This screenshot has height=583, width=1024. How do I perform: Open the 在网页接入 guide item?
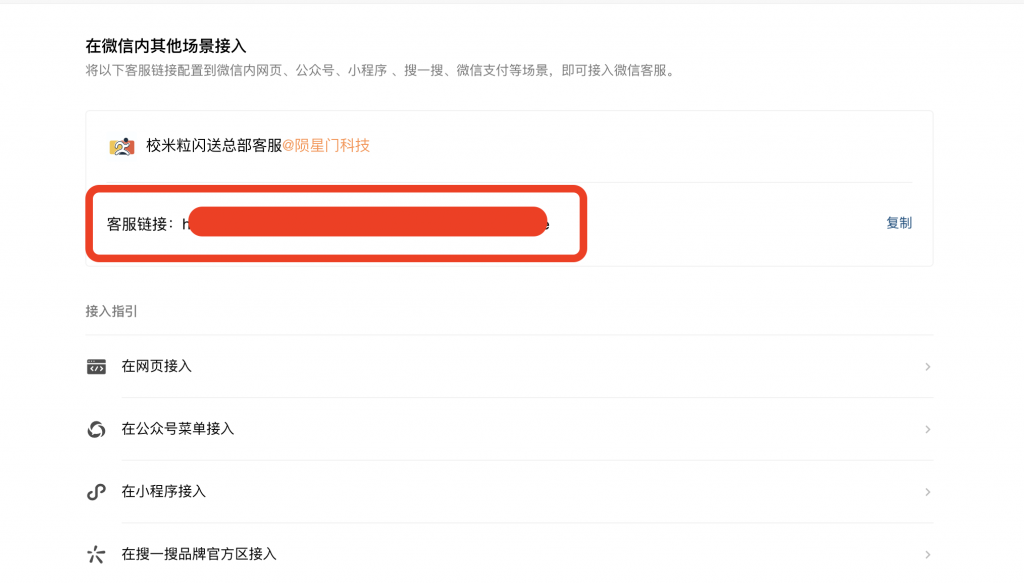(x=157, y=367)
